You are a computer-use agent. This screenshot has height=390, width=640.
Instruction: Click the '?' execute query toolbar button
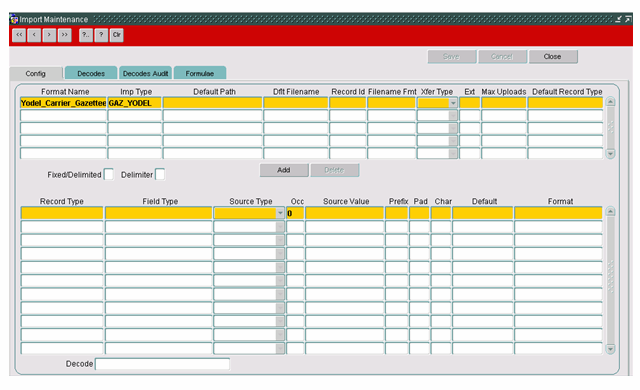pos(101,35)
